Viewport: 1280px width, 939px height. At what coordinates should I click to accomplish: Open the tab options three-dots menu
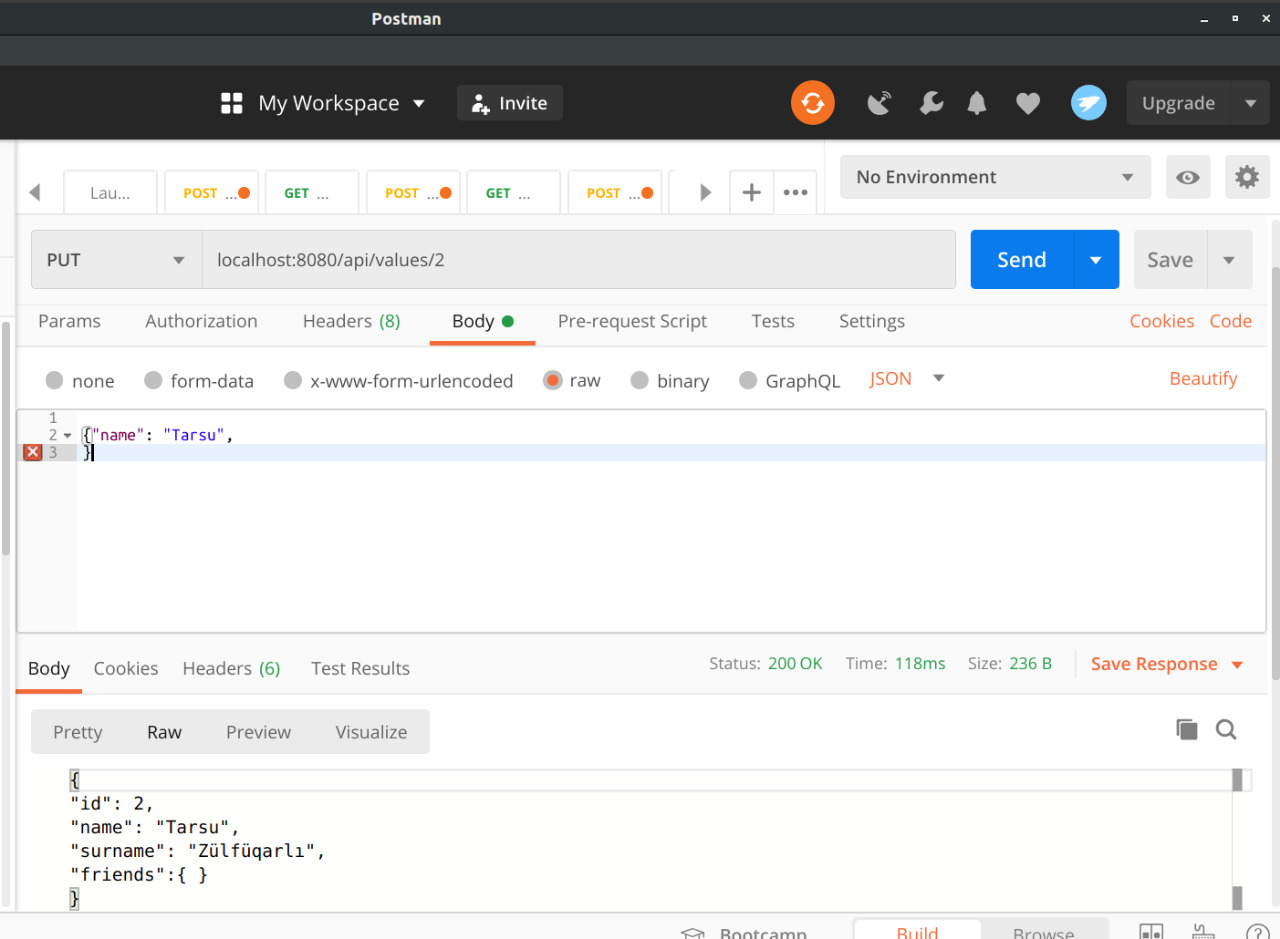[796, 193]
